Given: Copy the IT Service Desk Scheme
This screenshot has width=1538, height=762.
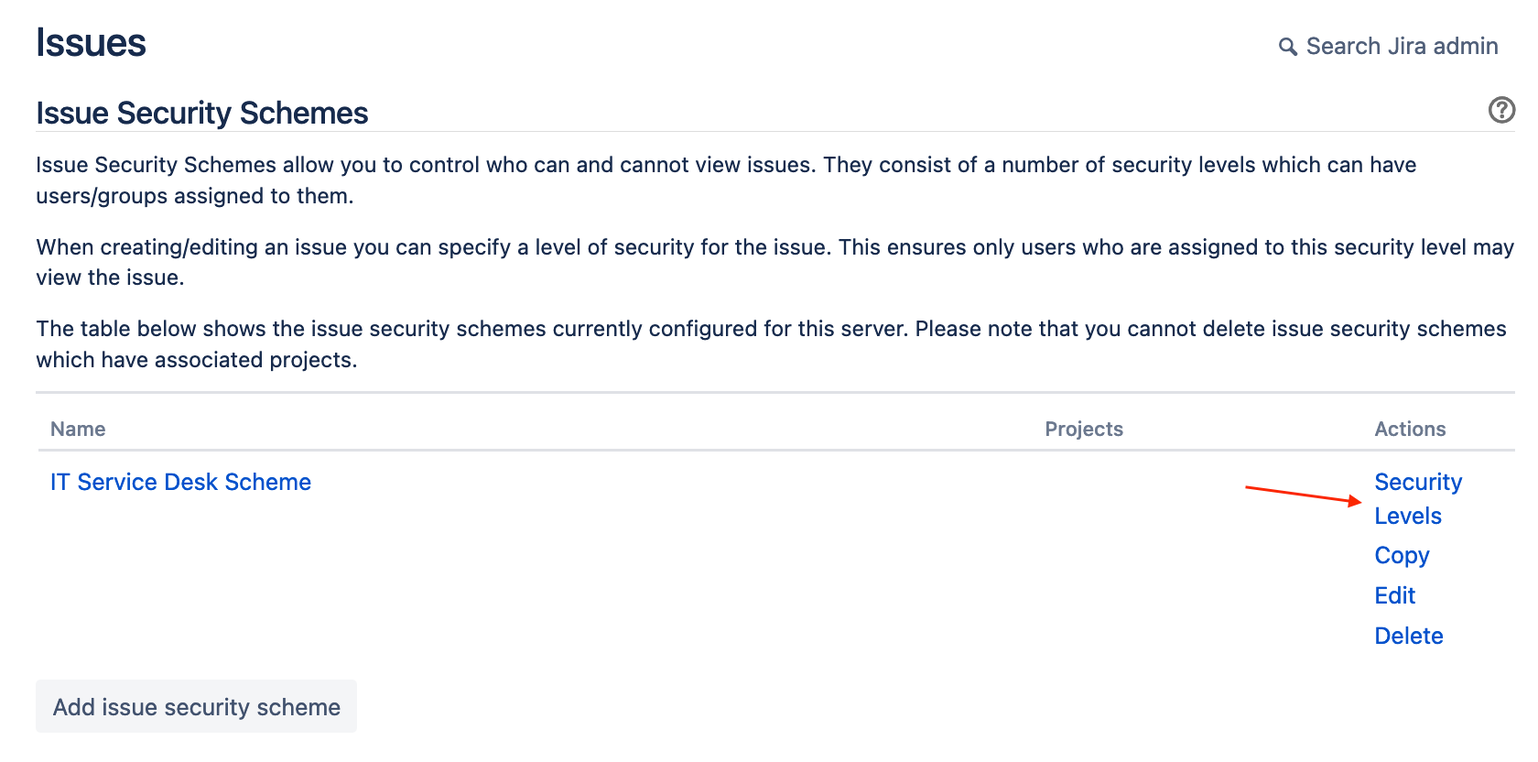Looking at the screenshot, I should (x=1402, y=555).
